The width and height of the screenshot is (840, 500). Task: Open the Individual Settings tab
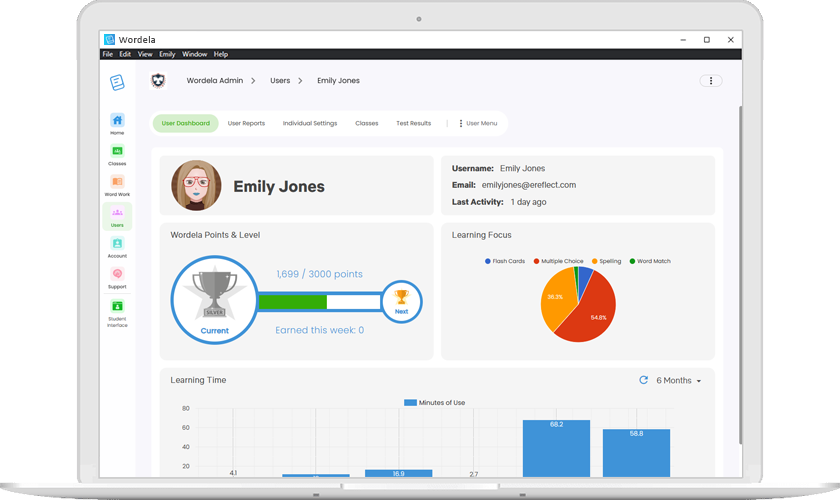click(x=310, y=123)
